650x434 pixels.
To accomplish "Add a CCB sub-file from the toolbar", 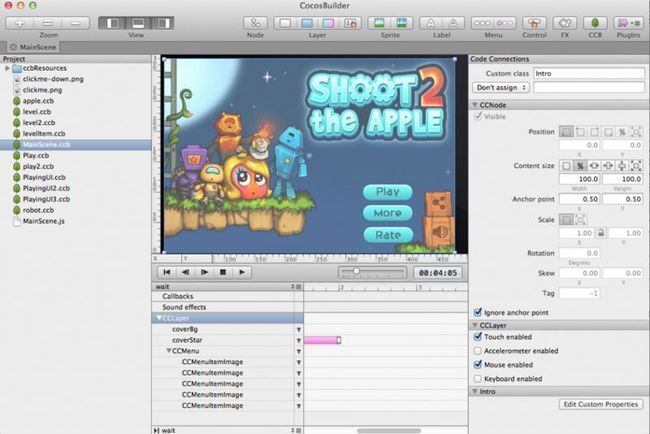I will point(595,23).
